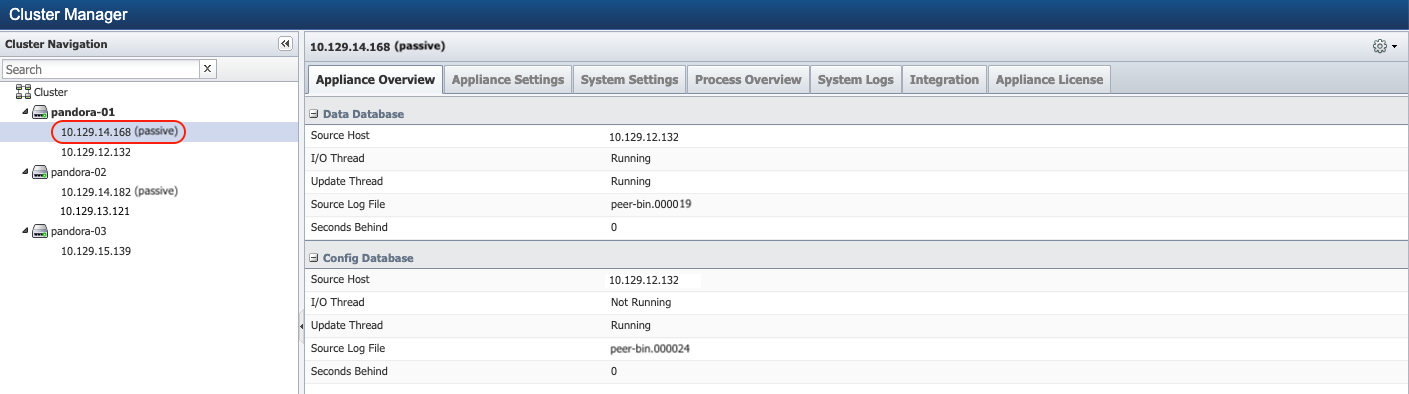Collapse the pandora-01 tree node arrow
The height and width of the screenshot is (394, 1409).
point(25,112)
